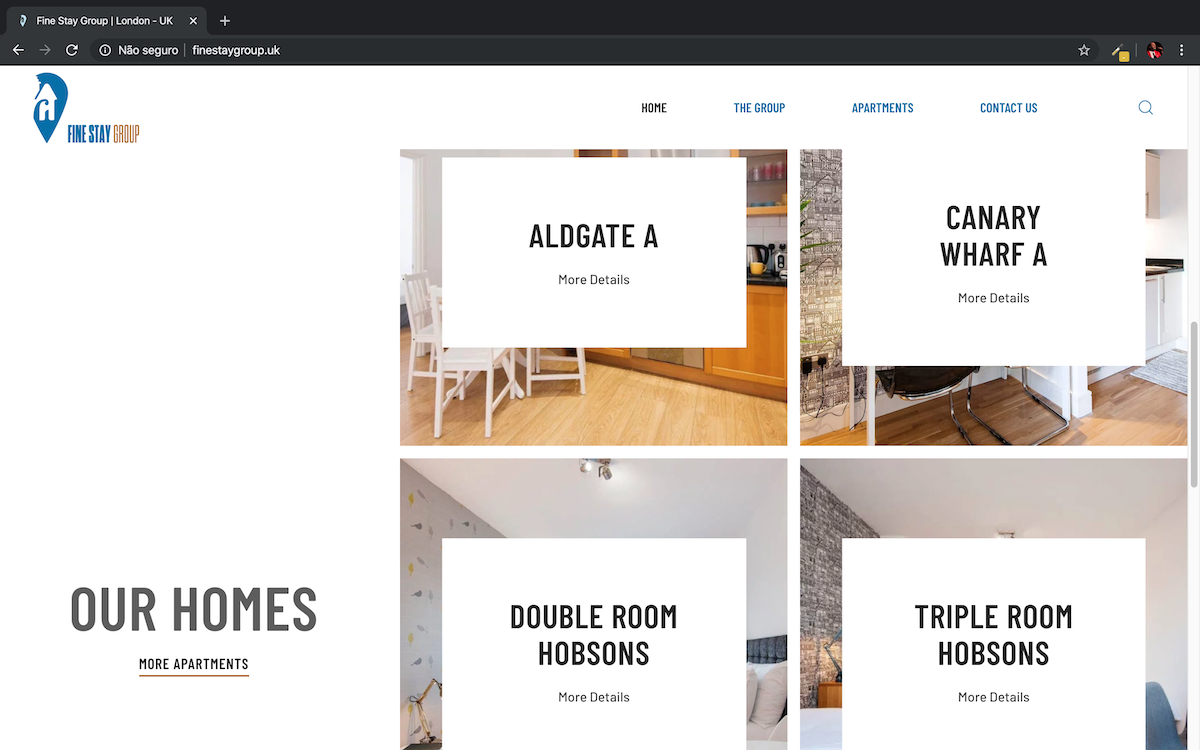Image resolution: width=1200 pixels, height=750 pixels.
Task: Click the browser back arrow
Action: 18,50
